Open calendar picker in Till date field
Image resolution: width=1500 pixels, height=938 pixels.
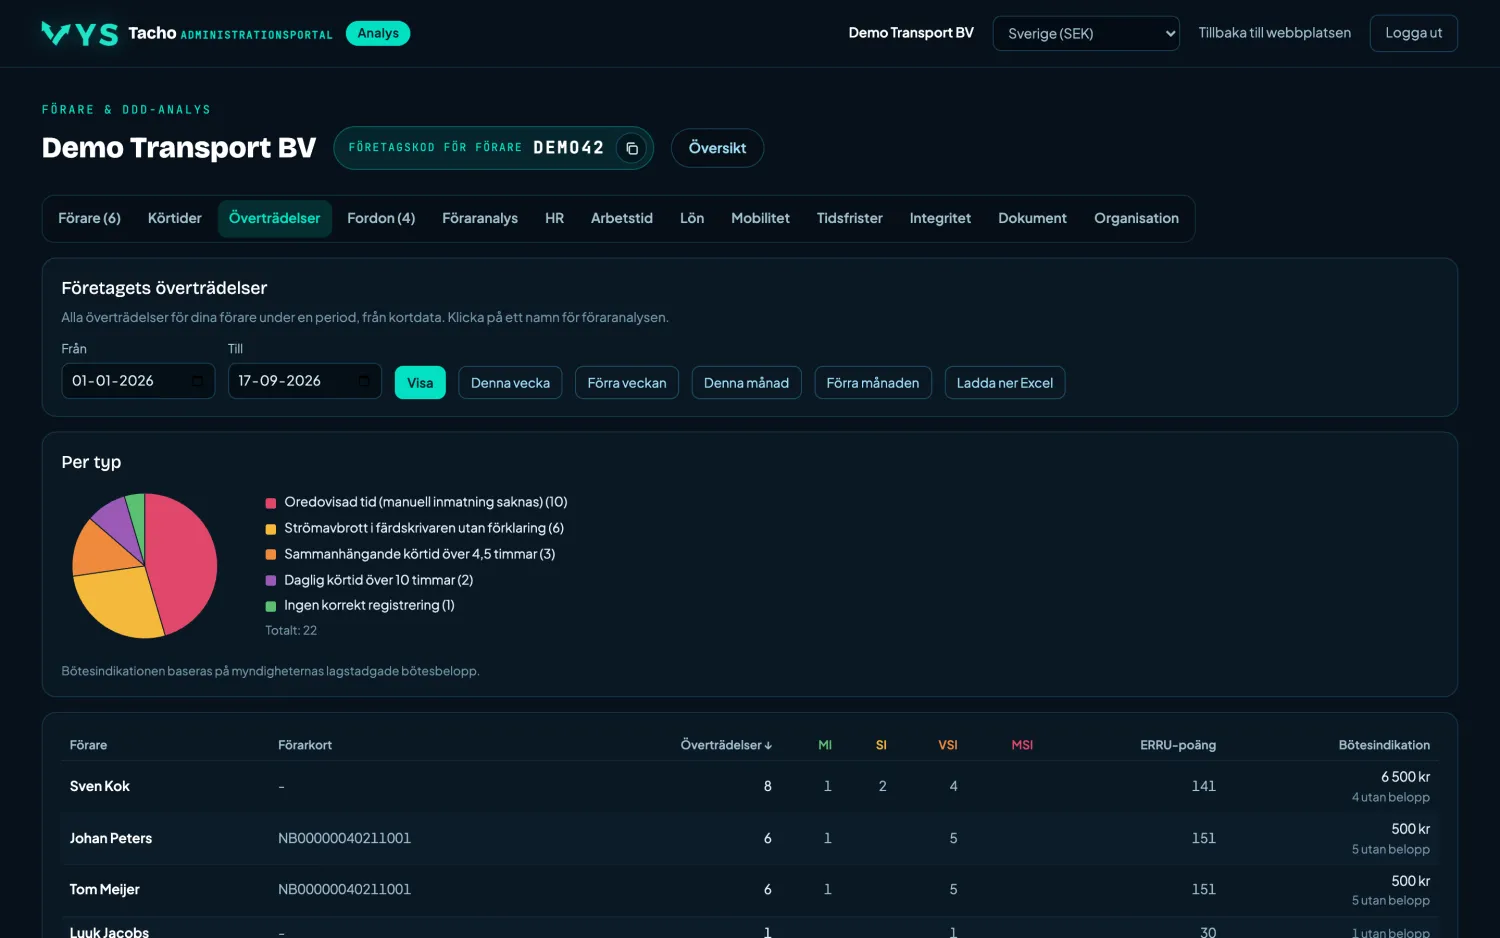tap(363, 381)
